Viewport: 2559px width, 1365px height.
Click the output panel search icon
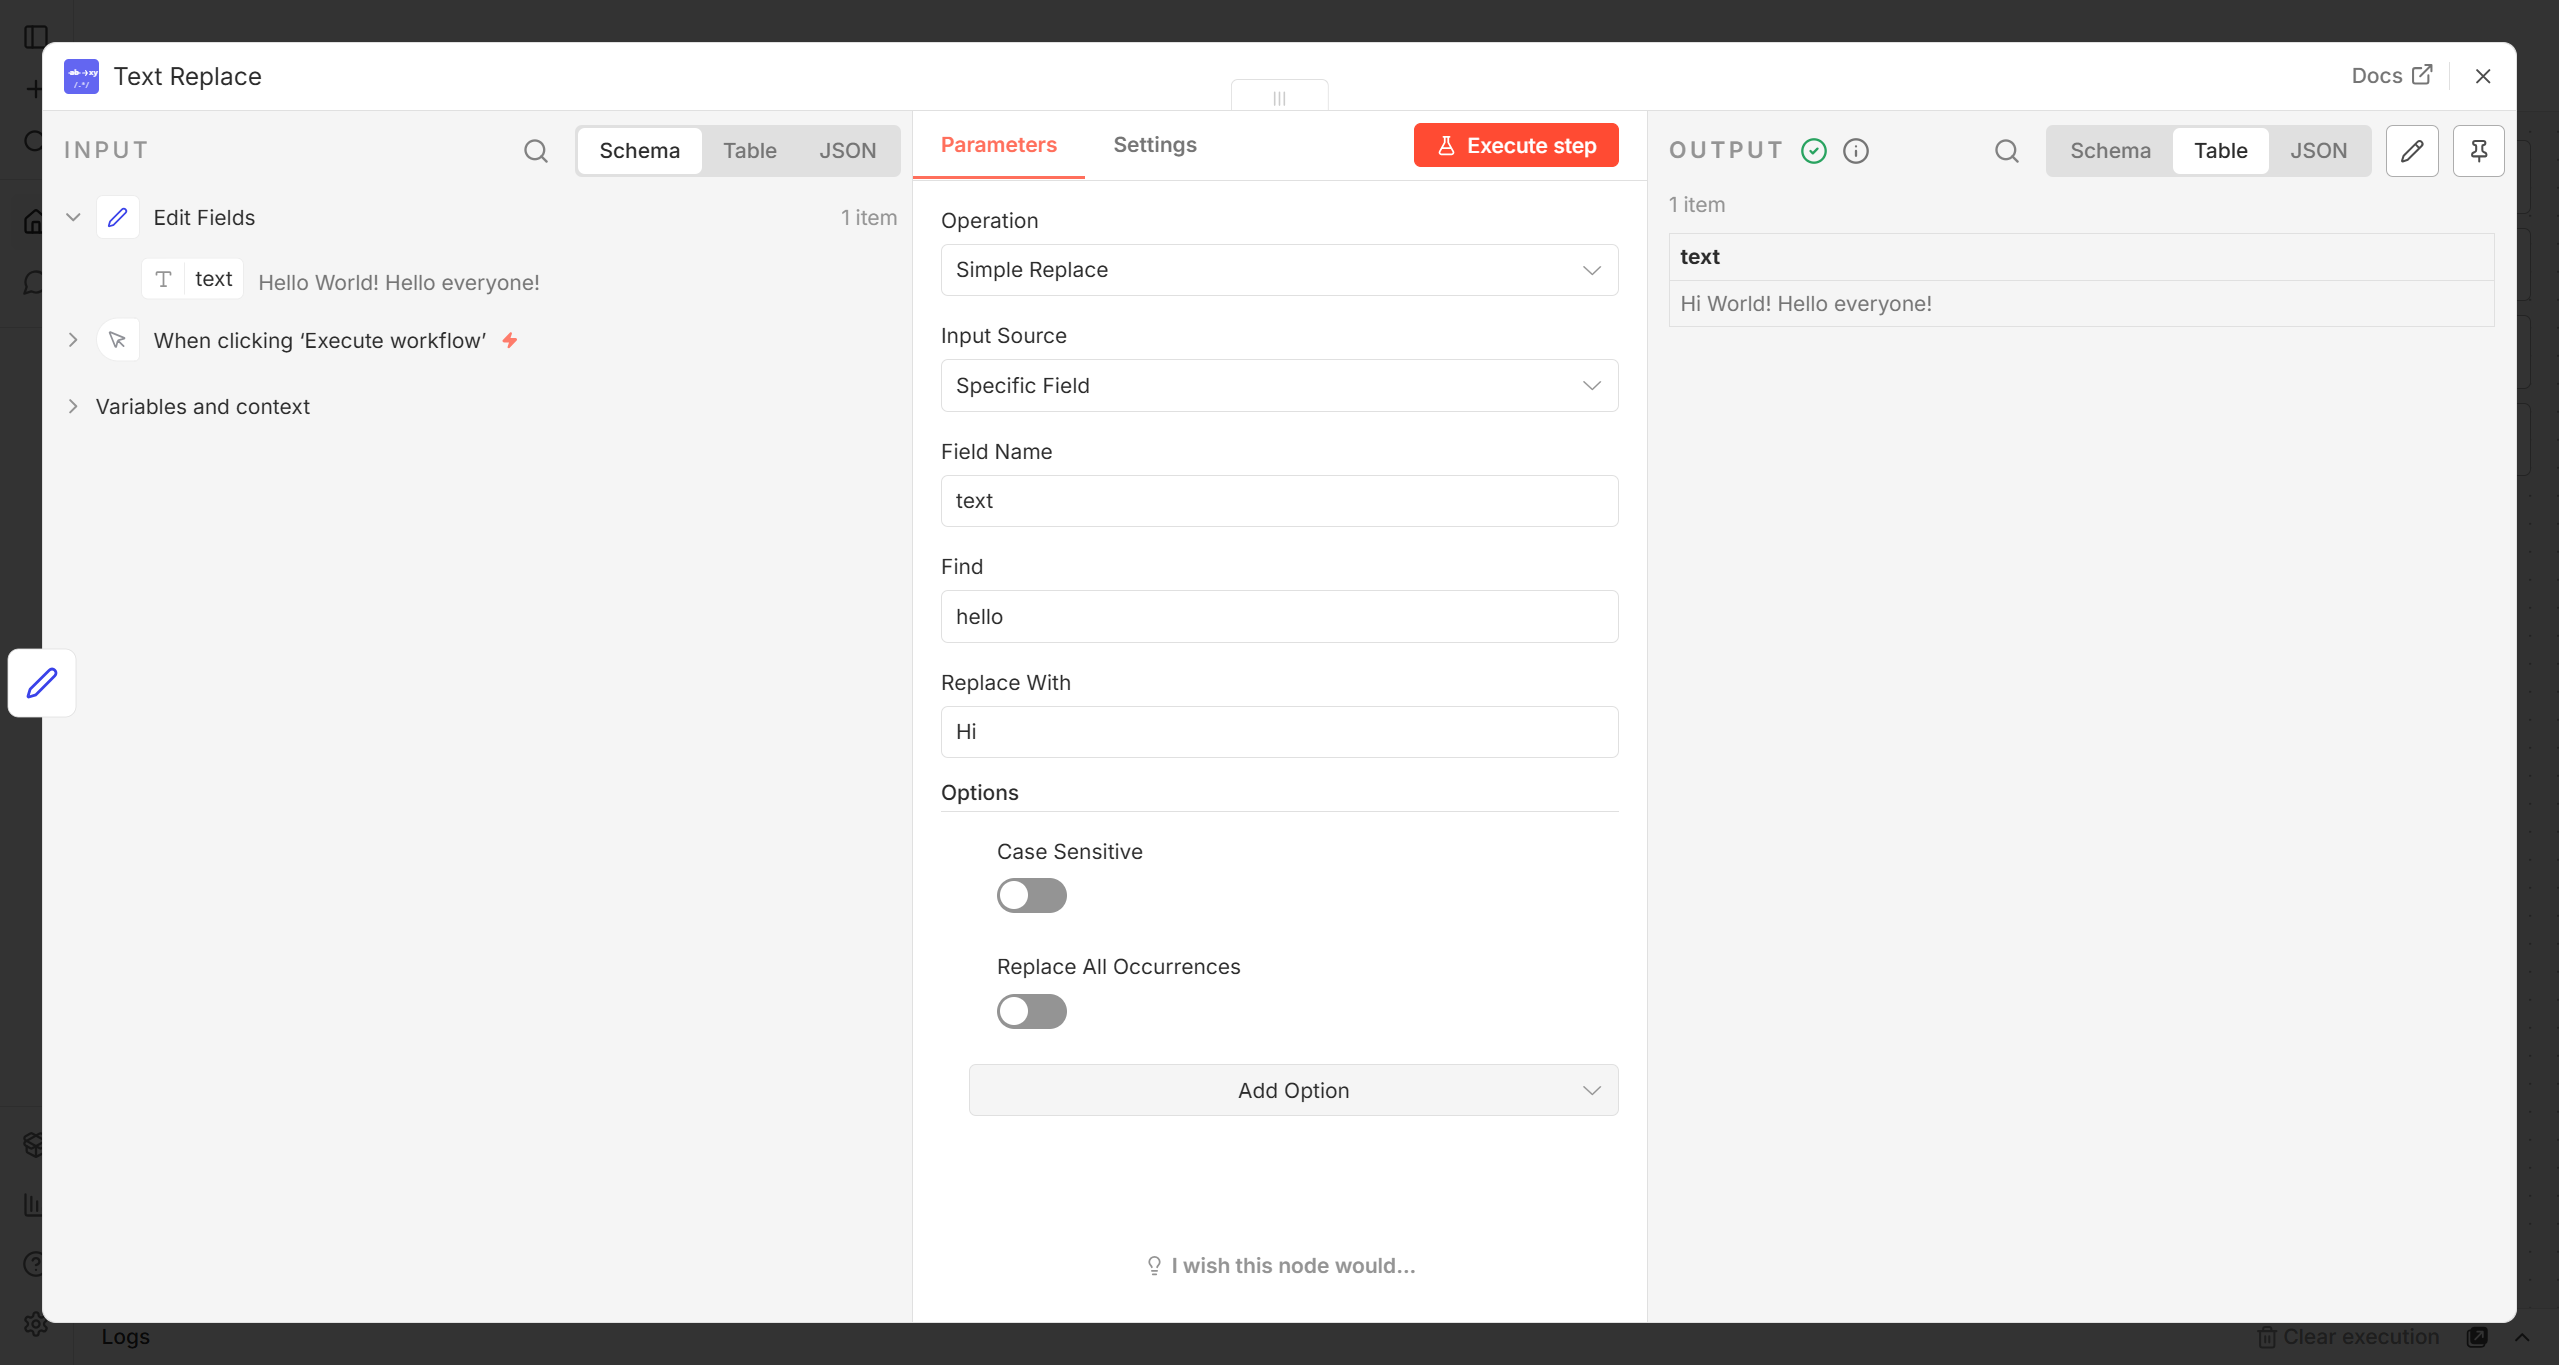[2006, 151]
